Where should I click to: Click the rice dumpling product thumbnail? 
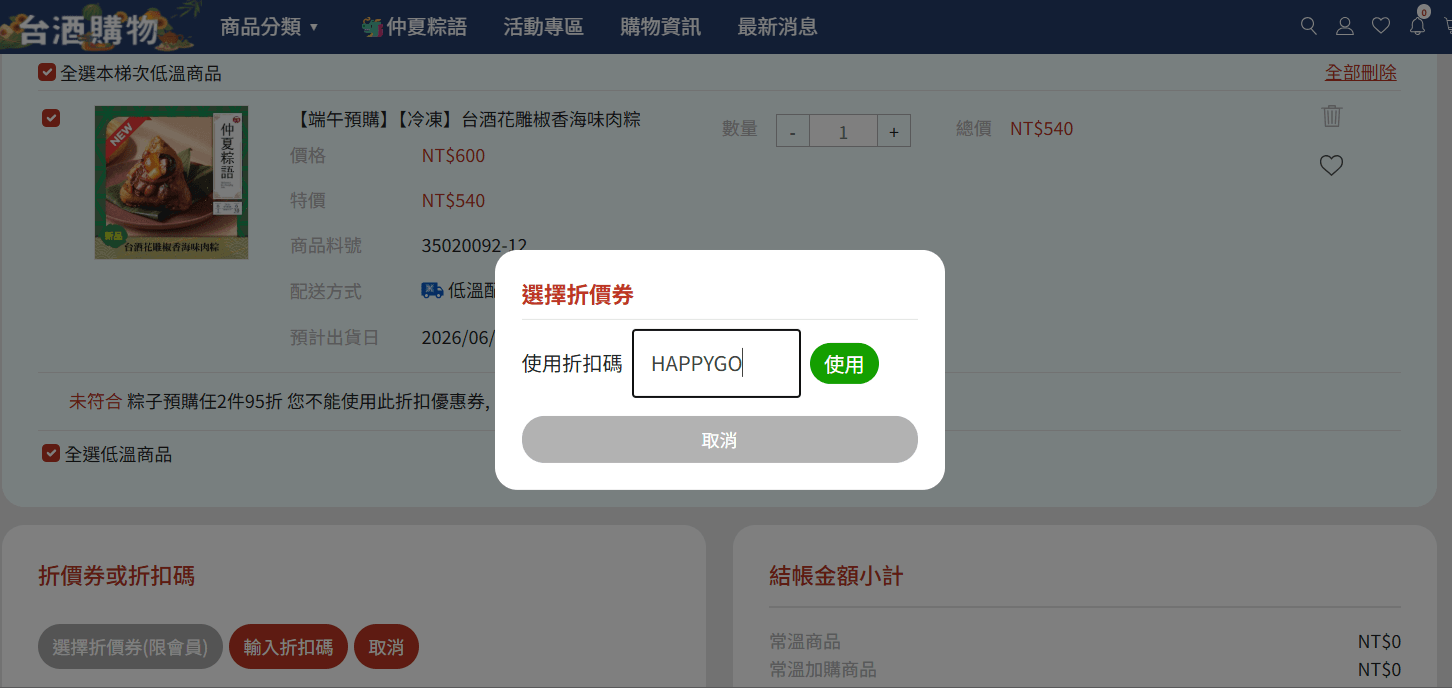pos(171,183)
